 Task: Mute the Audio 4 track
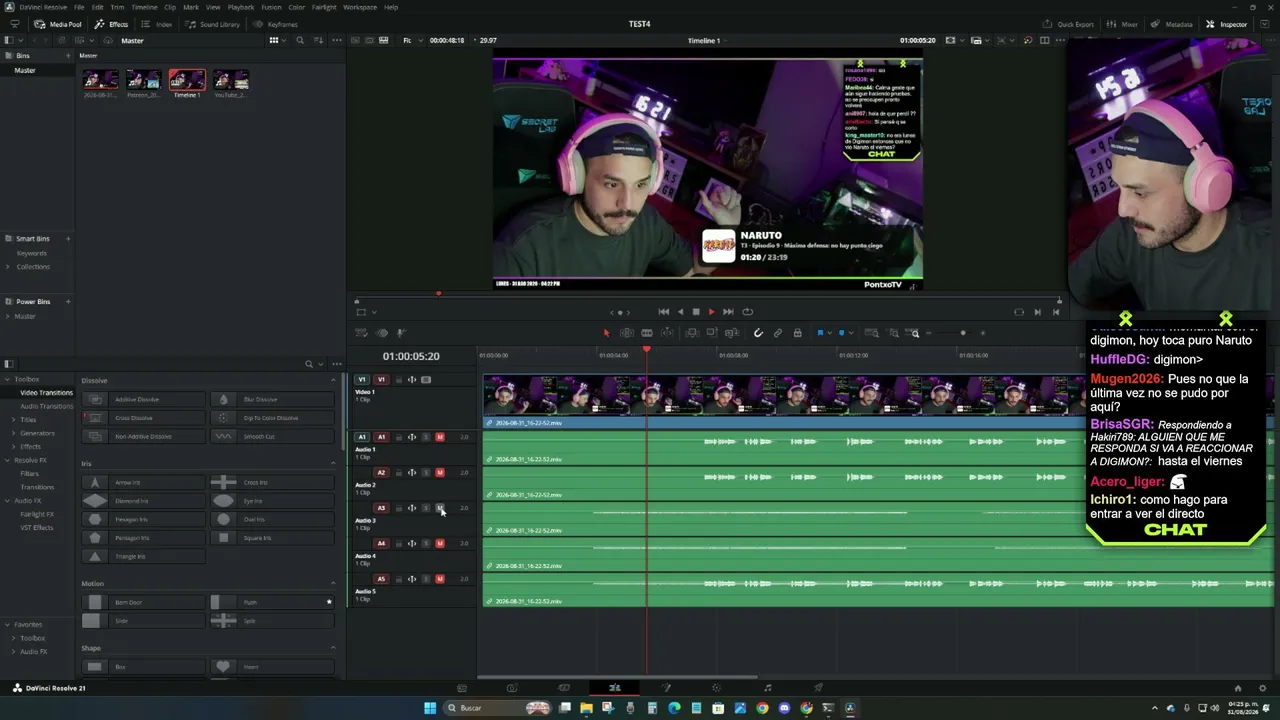tap(440, 544)
